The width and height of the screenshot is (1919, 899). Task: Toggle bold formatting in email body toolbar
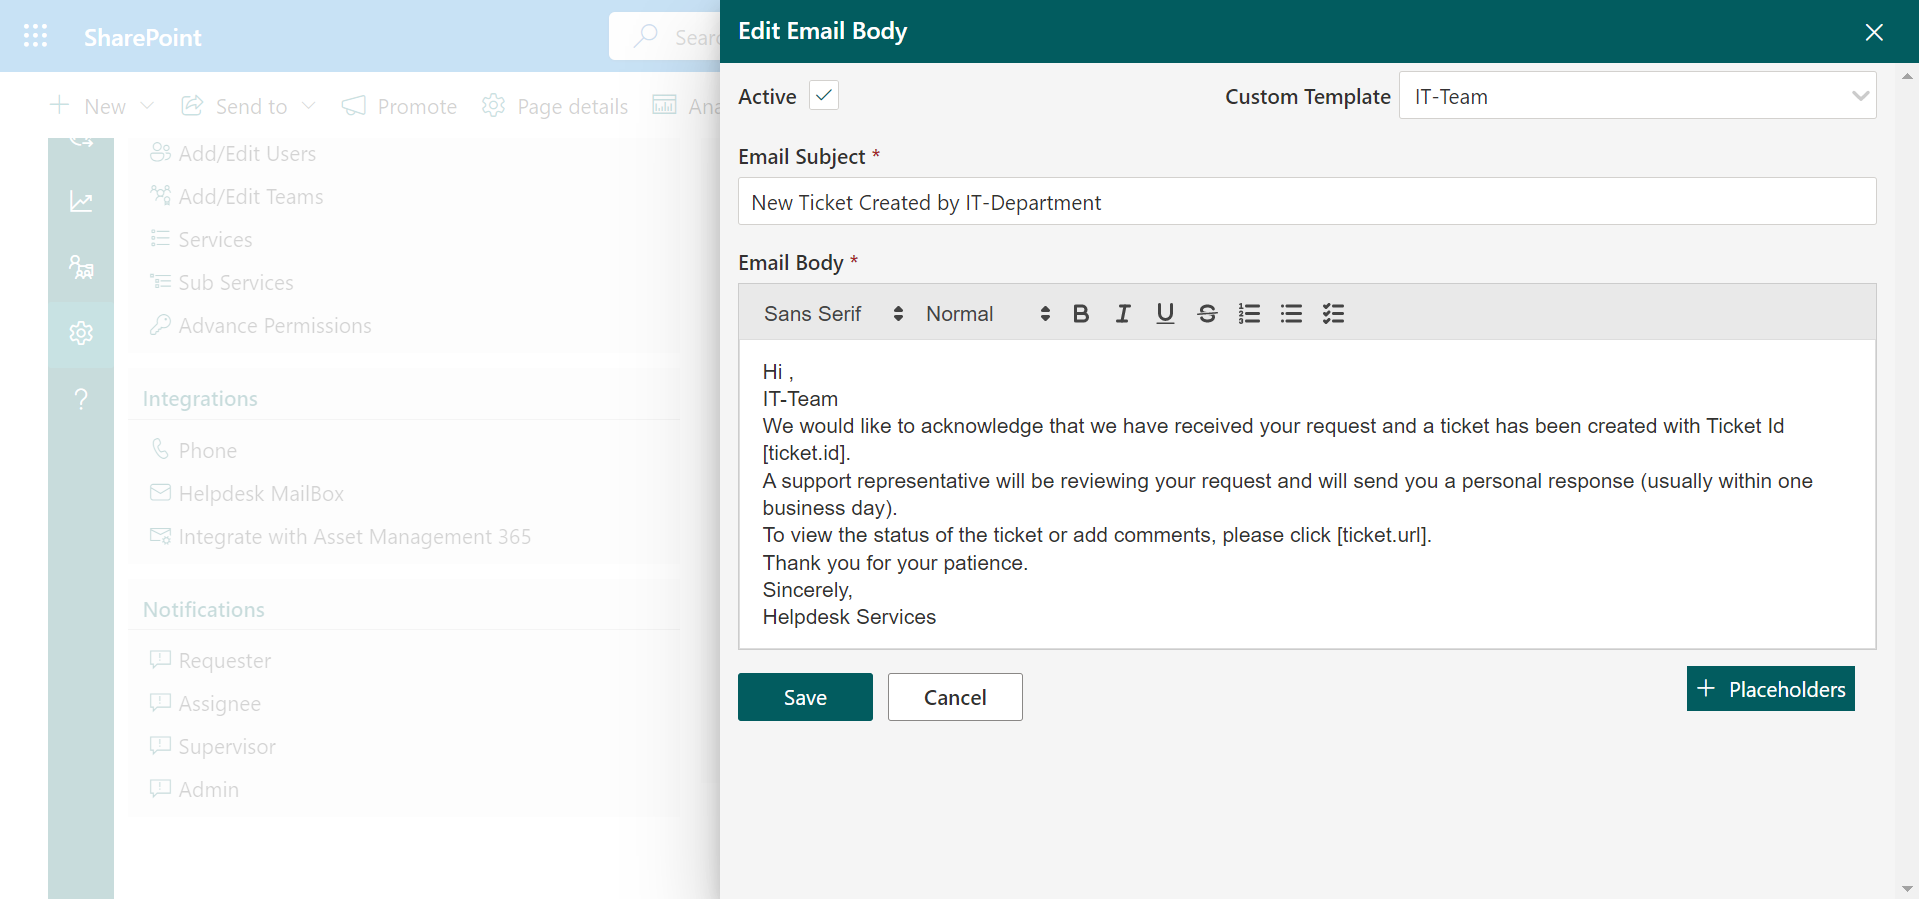coord(1081,314)
